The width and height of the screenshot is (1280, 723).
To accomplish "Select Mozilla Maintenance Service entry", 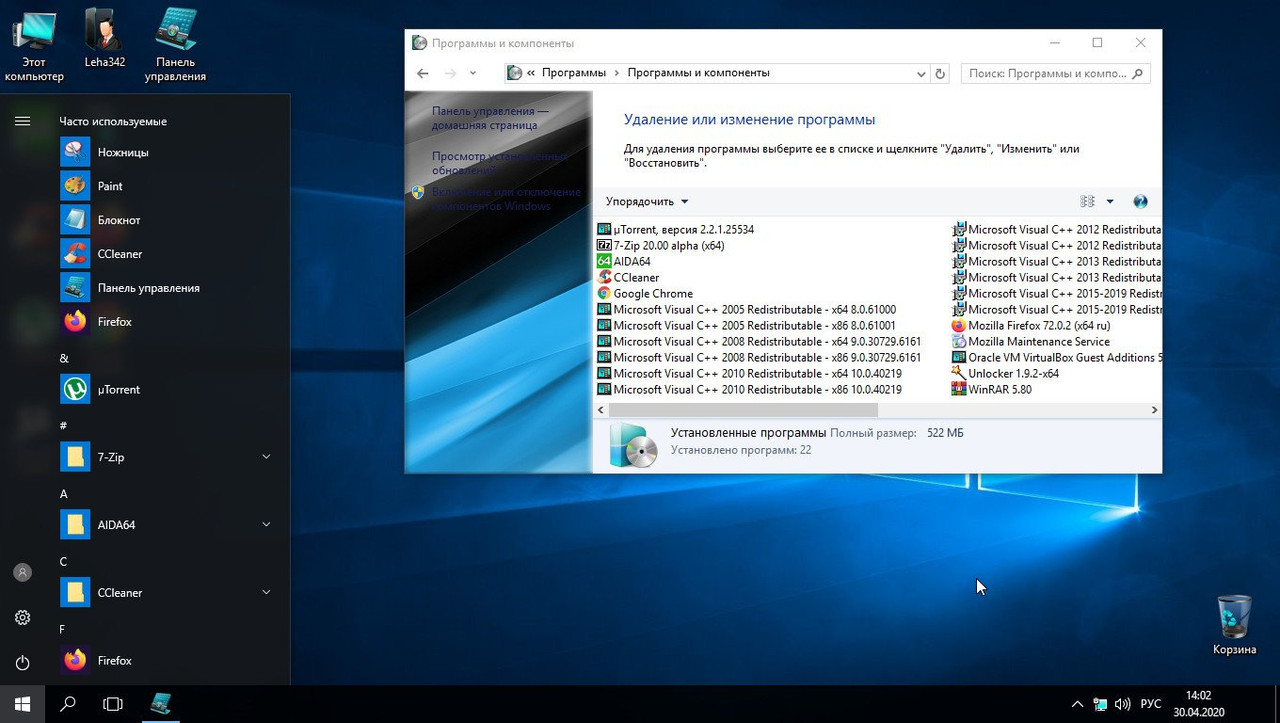I will point(1031,341).
